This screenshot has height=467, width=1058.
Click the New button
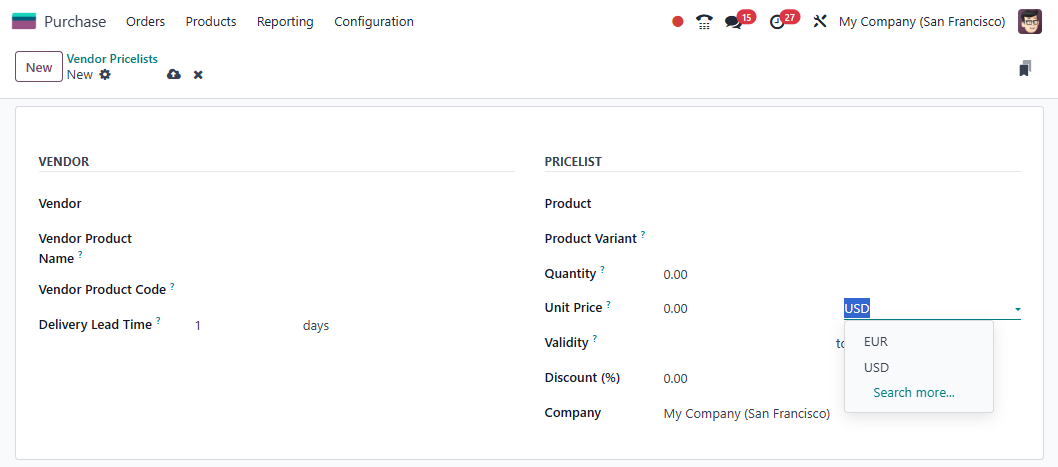point(39,67)
